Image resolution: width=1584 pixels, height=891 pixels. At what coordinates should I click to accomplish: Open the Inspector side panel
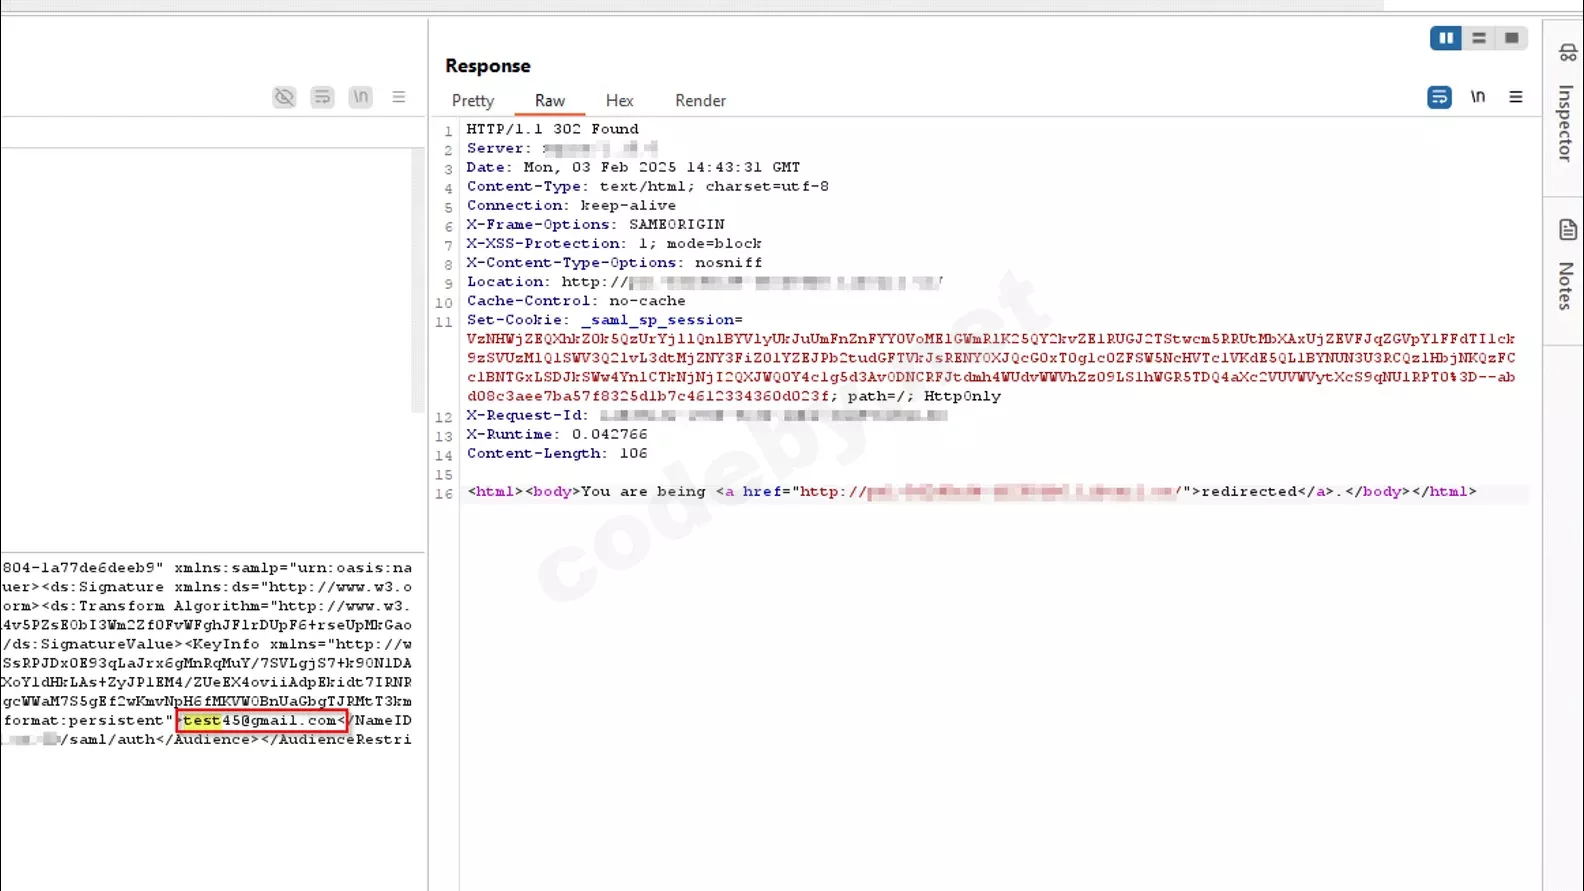point(1565,122)
